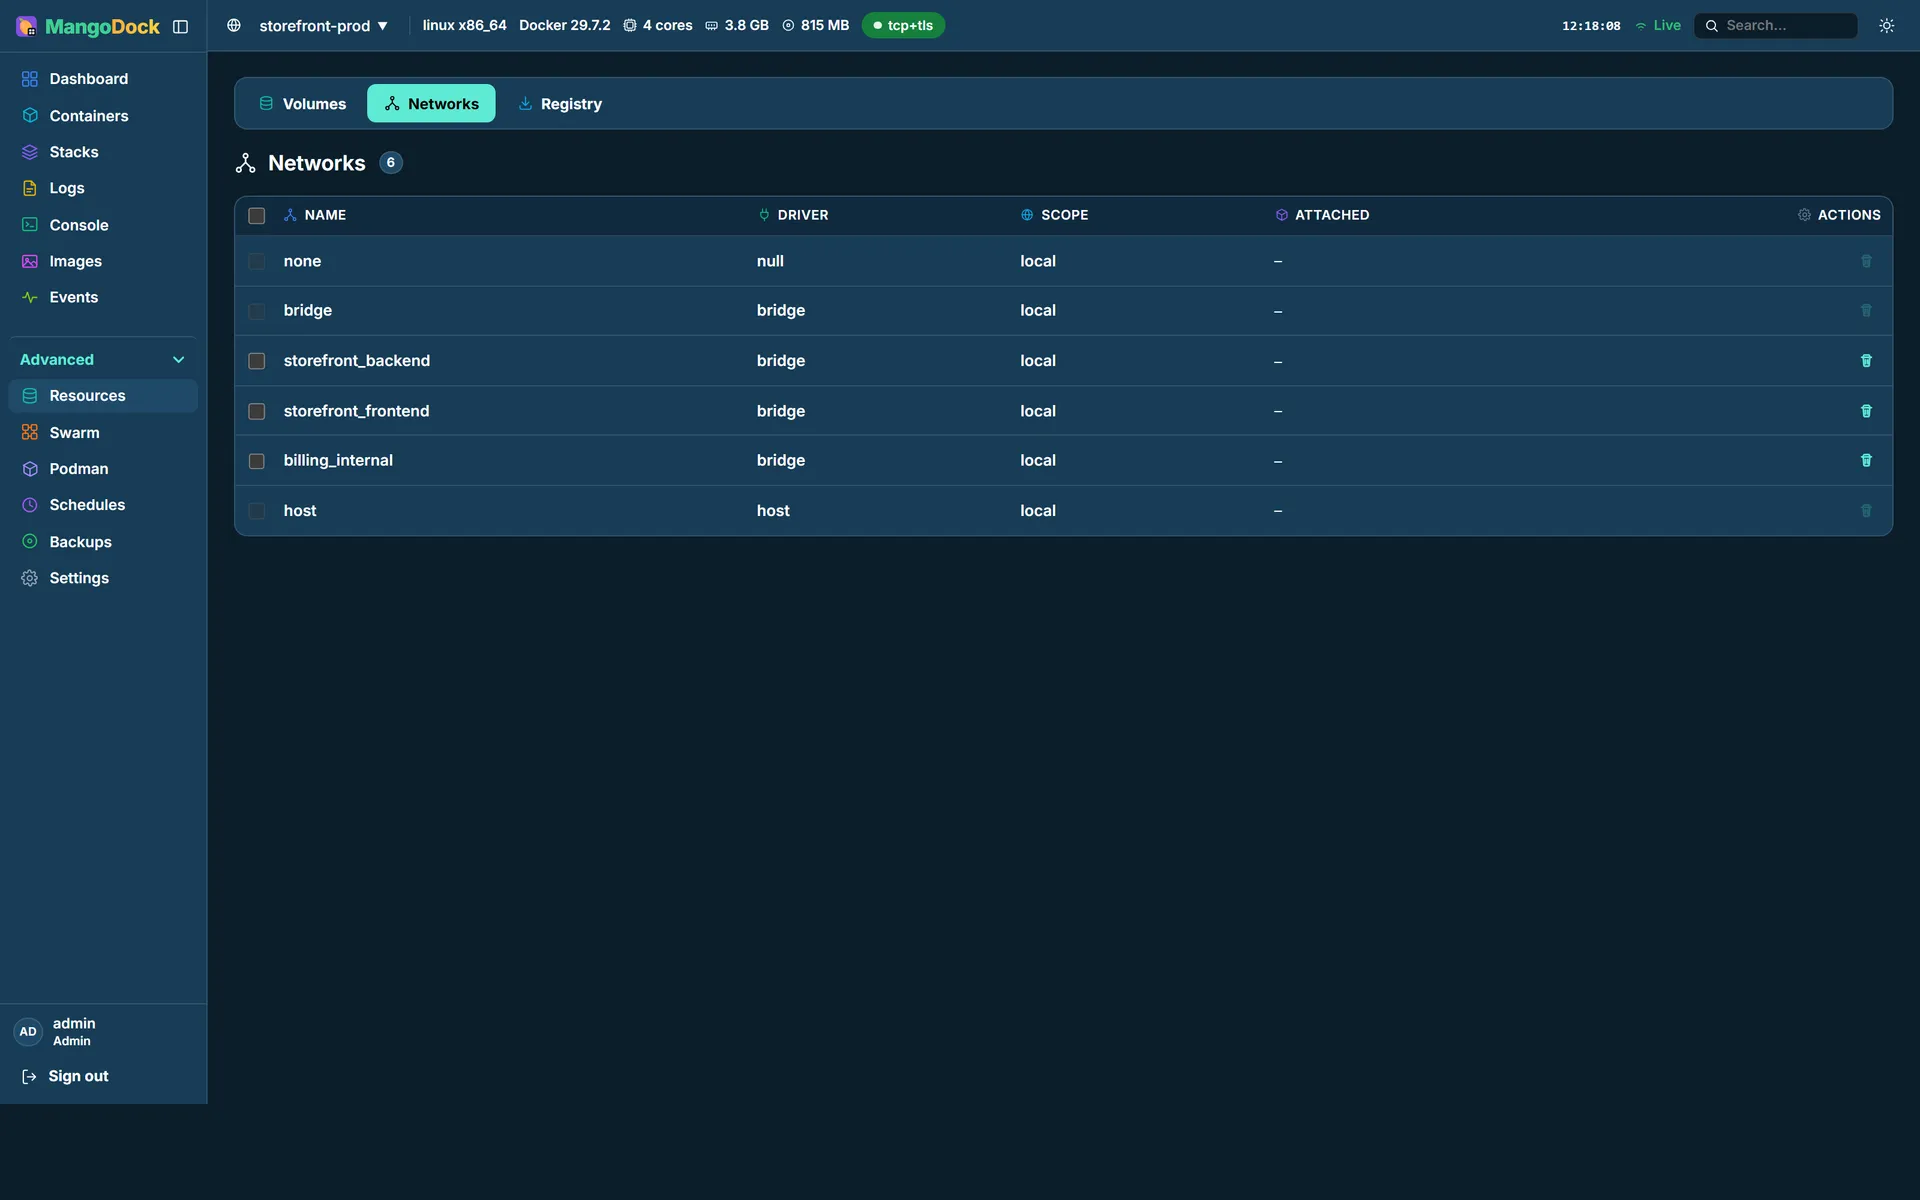Click the Console sidebar icon
Image resolution: width=1920 pixels, height=1200 pixels.
tap(30, 225)
